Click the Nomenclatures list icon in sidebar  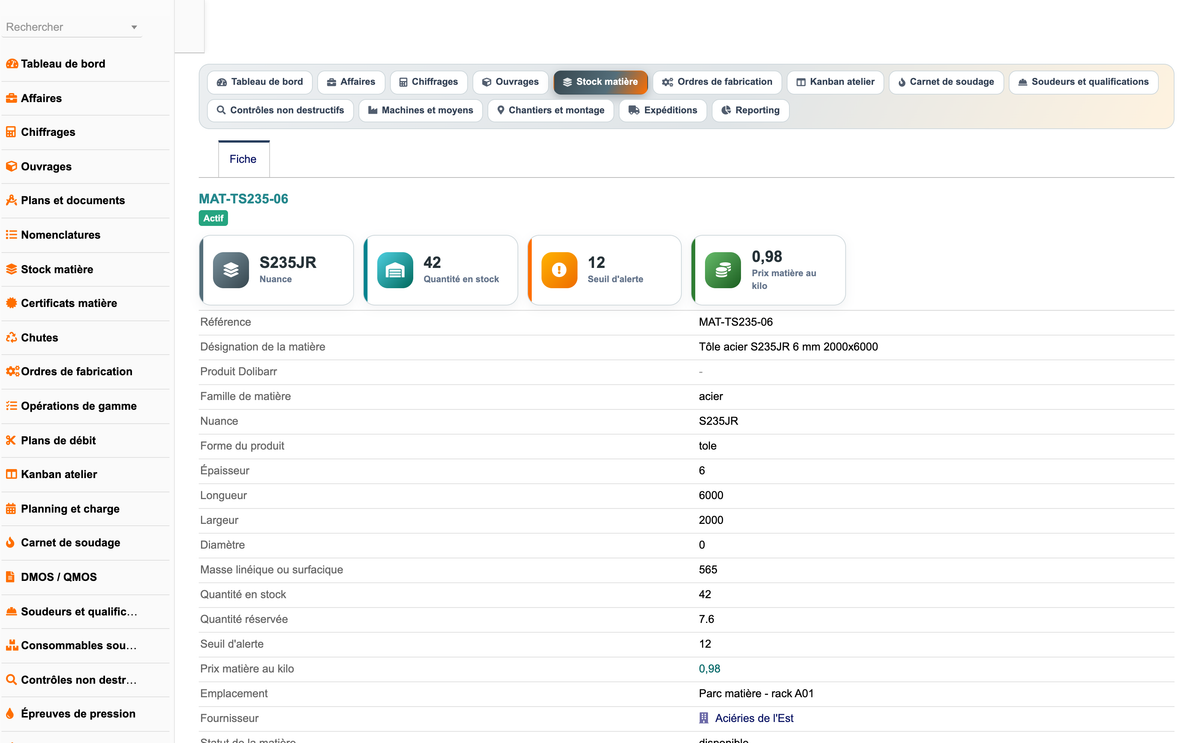point(12,235)
